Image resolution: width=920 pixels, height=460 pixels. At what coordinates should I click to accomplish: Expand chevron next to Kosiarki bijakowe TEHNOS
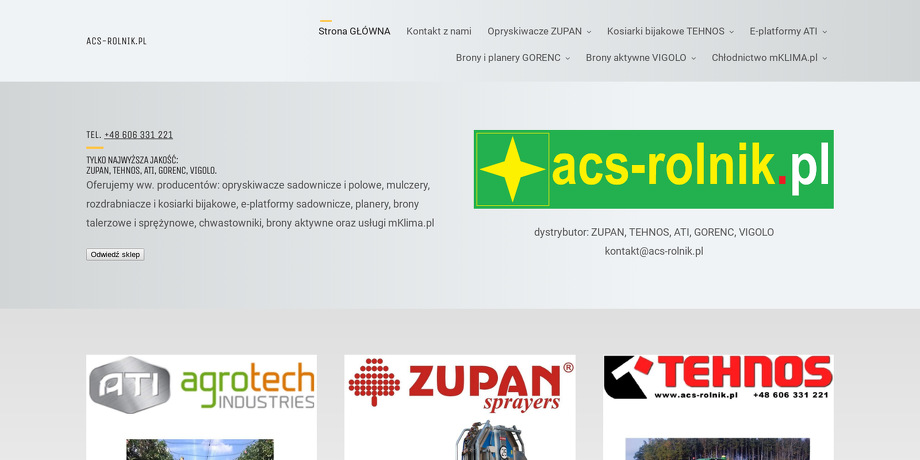[731, 32]
